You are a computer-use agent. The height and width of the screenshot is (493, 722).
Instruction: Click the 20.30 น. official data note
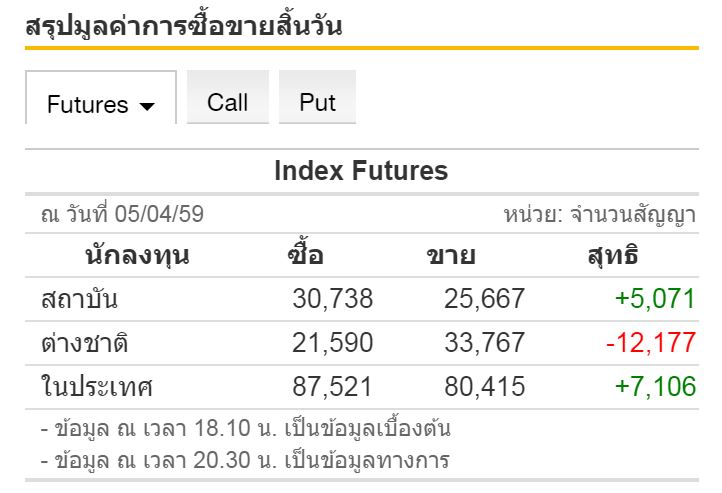click(x=245, y=460)
